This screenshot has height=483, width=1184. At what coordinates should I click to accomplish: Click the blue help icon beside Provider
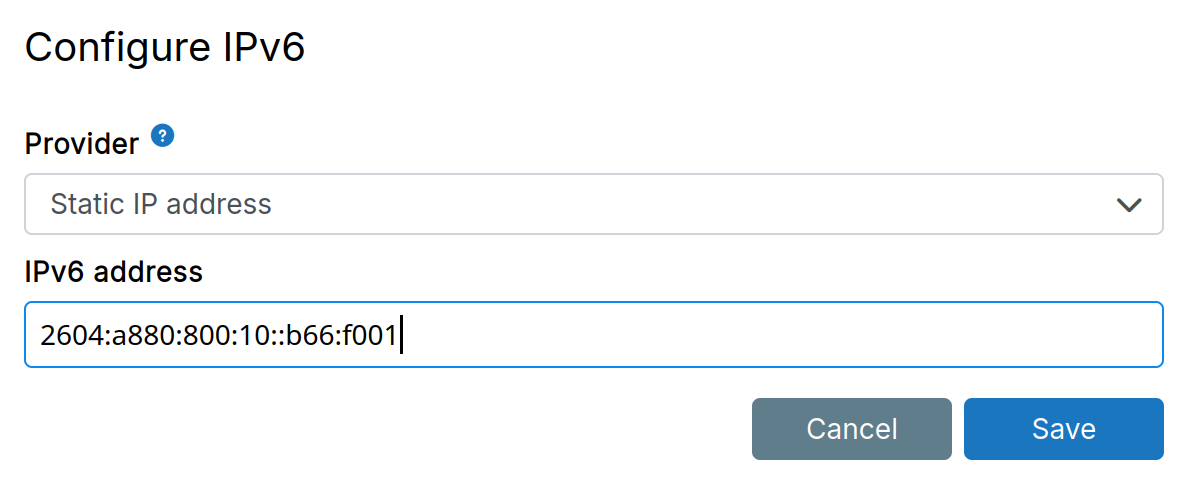[163, 136]
